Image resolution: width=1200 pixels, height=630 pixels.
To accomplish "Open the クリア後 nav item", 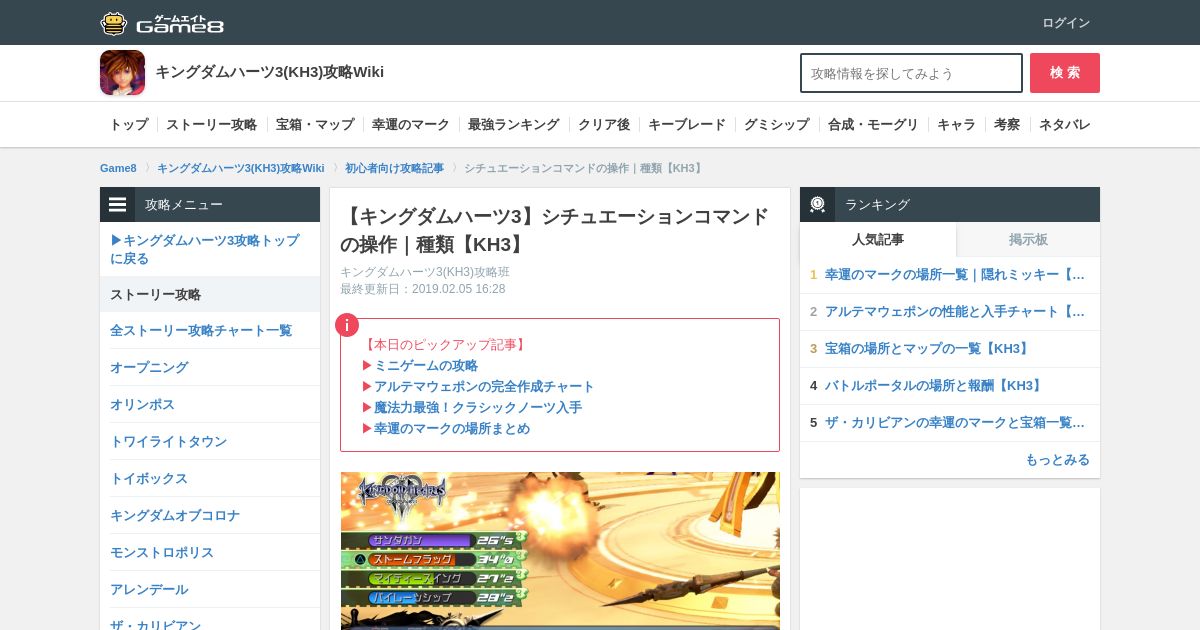I will coord(604,125).
